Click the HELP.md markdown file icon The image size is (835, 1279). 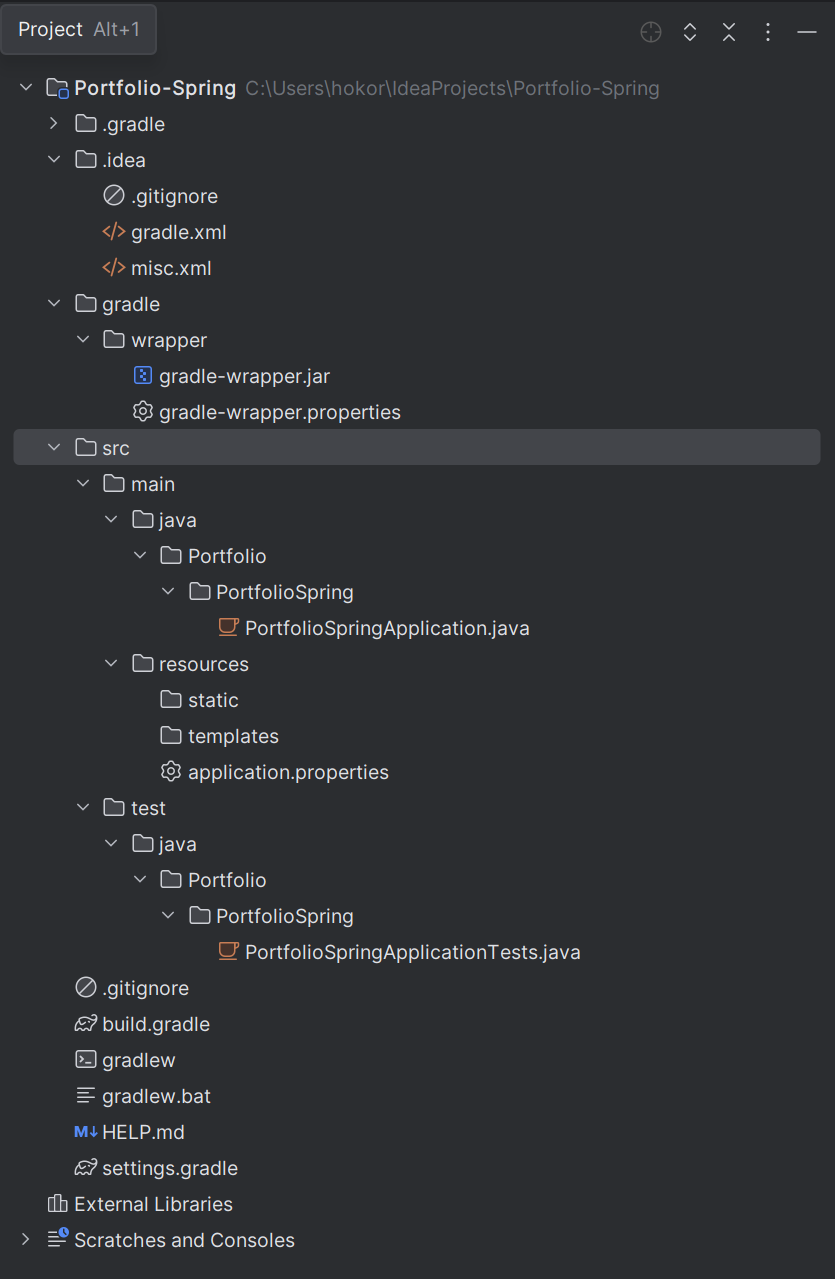pos(86,1132)
